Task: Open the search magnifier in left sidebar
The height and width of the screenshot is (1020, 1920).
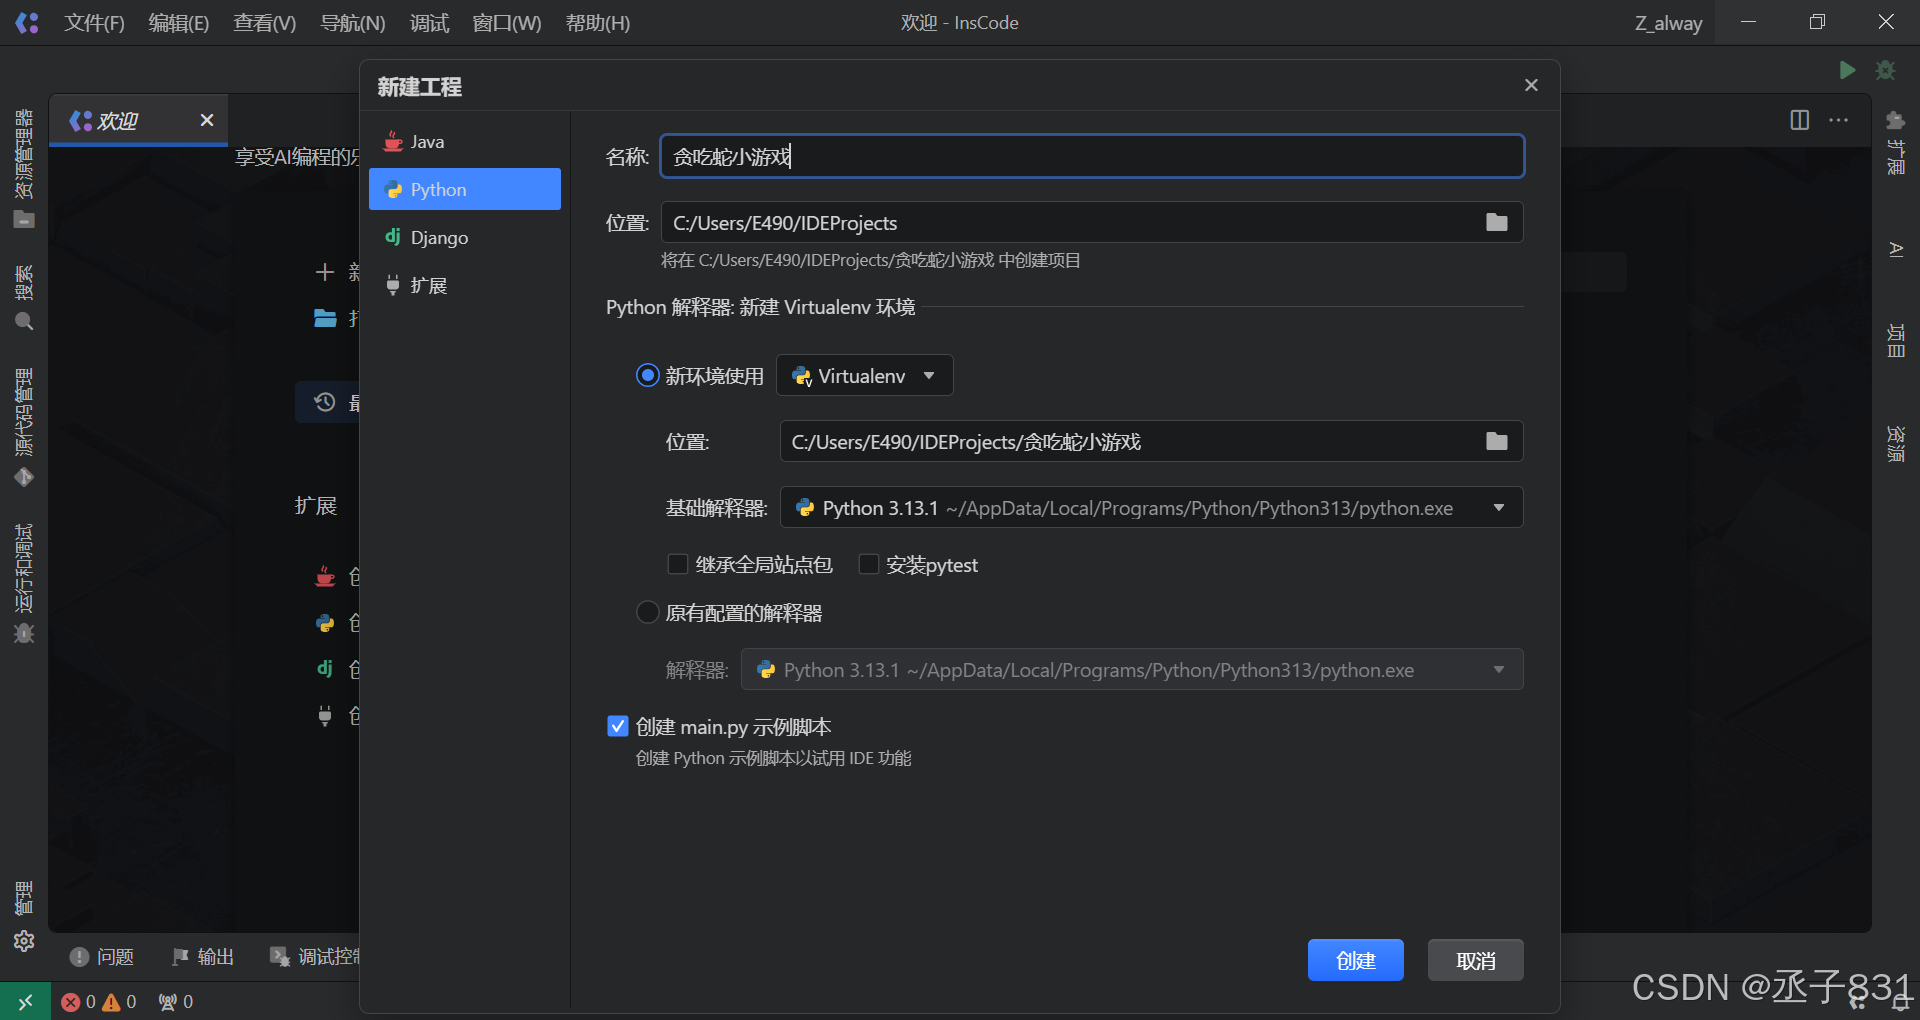Action: coord(24,321)
